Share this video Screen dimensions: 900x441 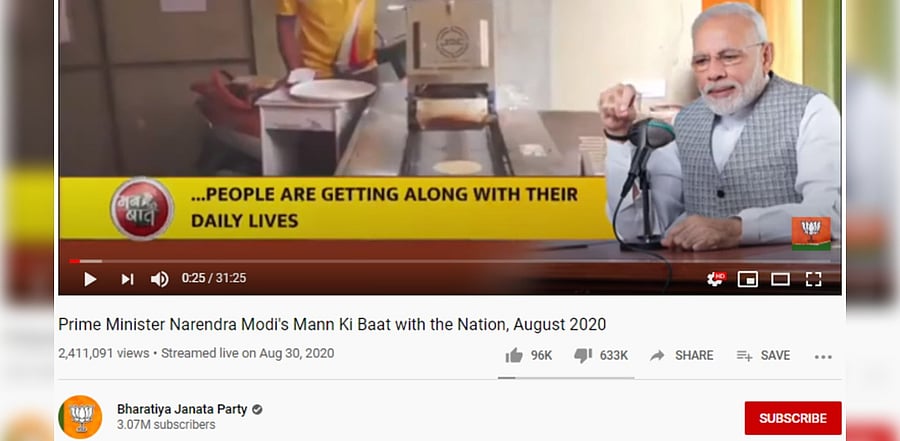click(681, 355)
